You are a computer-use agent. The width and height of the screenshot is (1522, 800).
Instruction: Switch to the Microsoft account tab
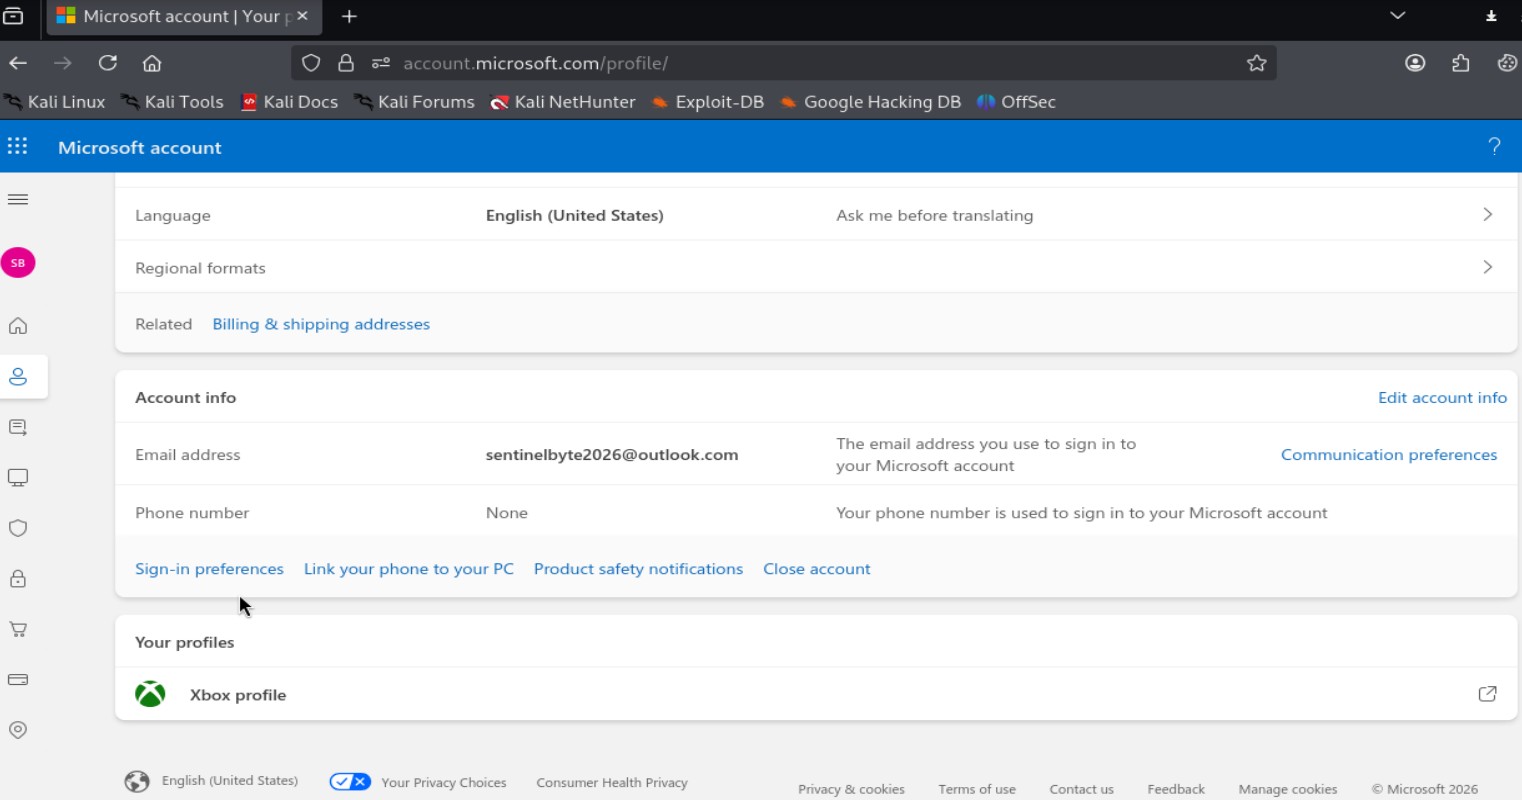coord(170,16)
